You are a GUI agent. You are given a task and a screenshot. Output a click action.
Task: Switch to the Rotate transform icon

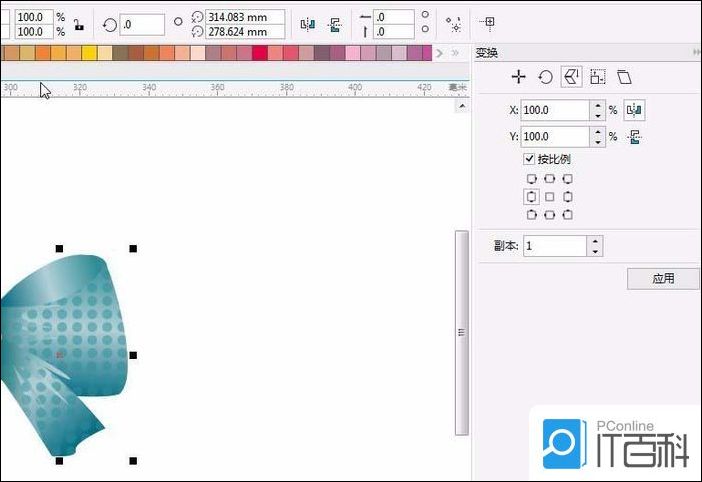545,77
